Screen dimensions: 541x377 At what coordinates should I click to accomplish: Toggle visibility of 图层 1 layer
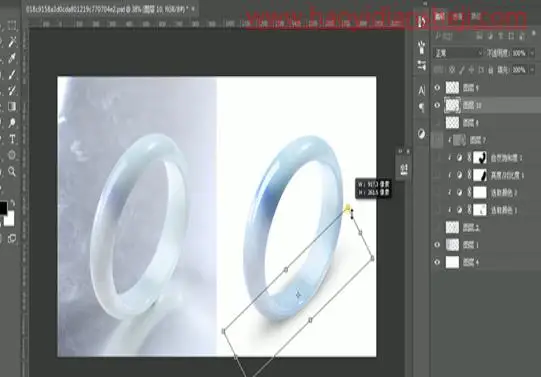click(x=437, y=245)
